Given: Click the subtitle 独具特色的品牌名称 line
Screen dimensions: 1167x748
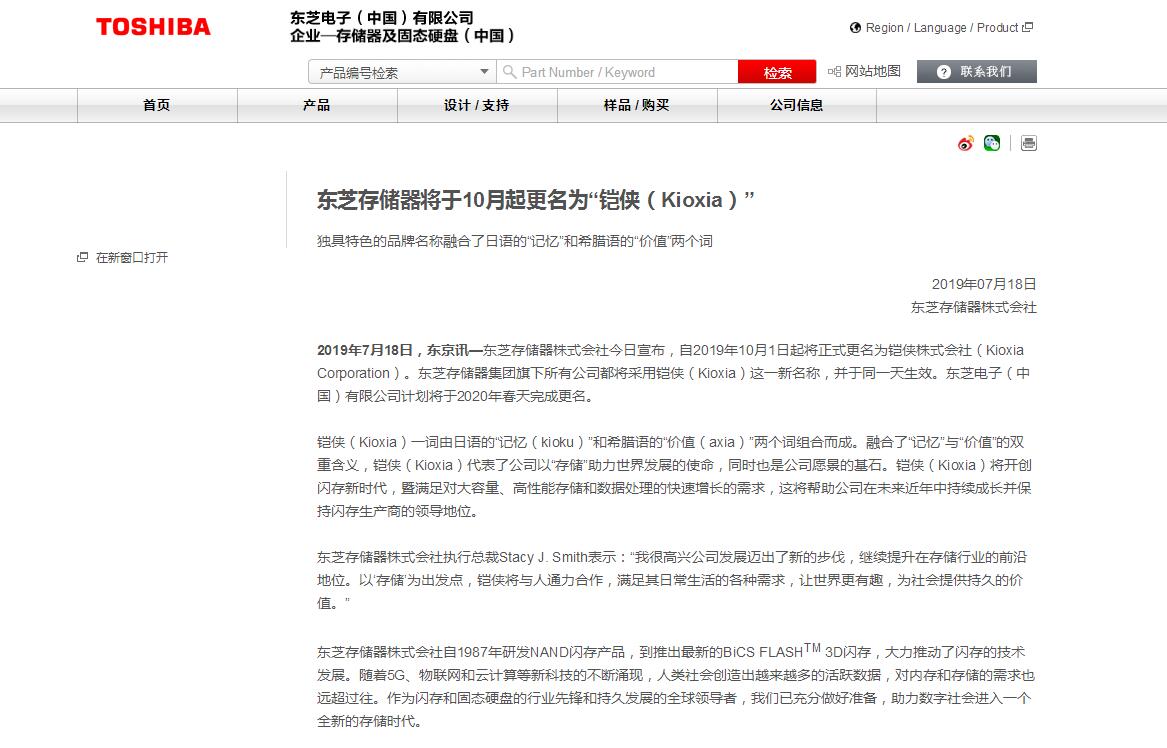Looking at the screenshot, I should [515, 241].
